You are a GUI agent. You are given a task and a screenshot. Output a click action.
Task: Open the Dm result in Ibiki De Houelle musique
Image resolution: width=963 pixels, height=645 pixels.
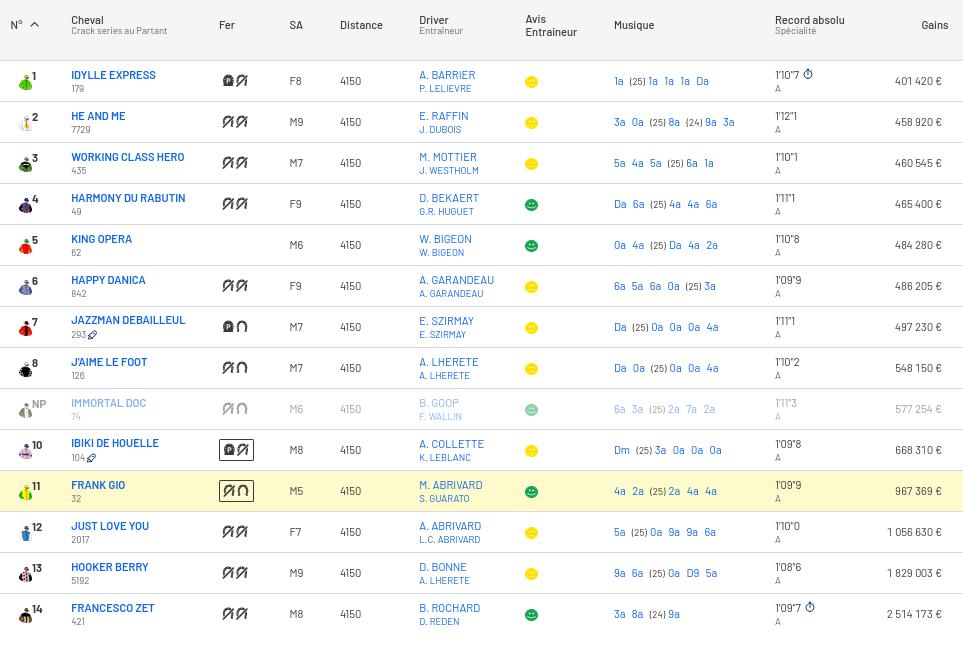621,451
